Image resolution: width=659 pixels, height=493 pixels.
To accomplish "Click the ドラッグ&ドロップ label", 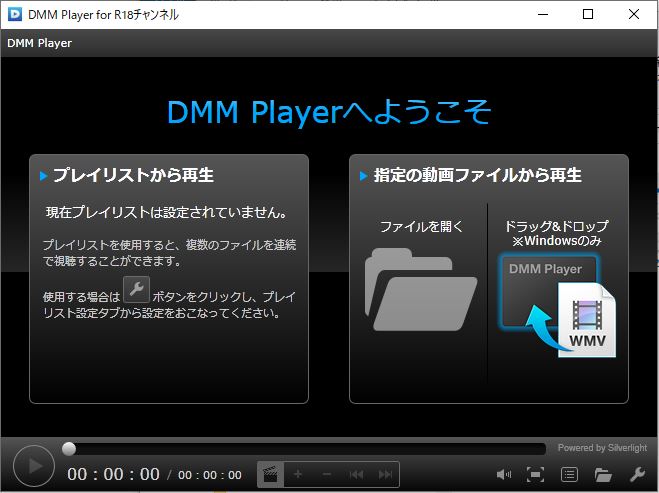I will (556, 226).
